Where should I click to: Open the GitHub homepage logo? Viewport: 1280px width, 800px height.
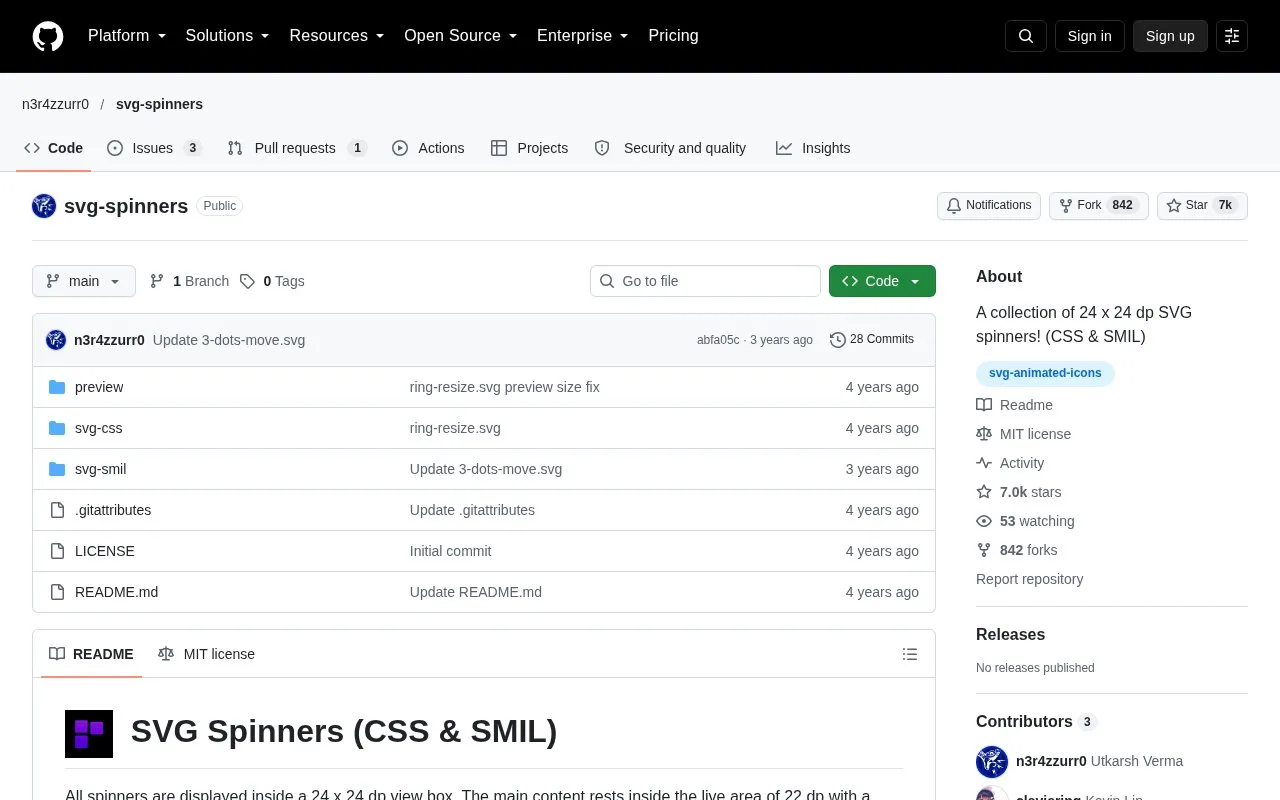[48, 36]
